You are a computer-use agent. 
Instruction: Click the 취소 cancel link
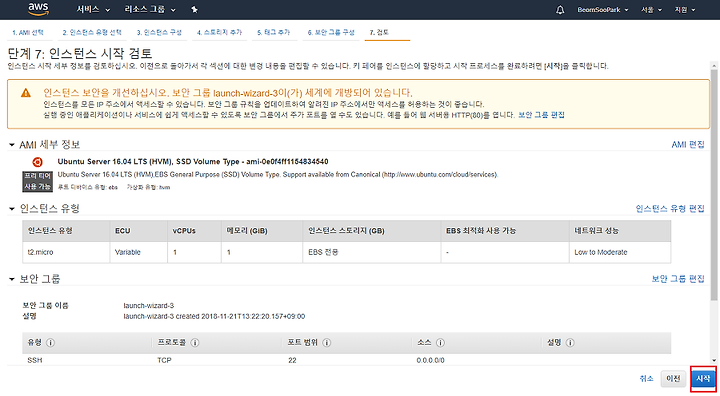point(646,379)
